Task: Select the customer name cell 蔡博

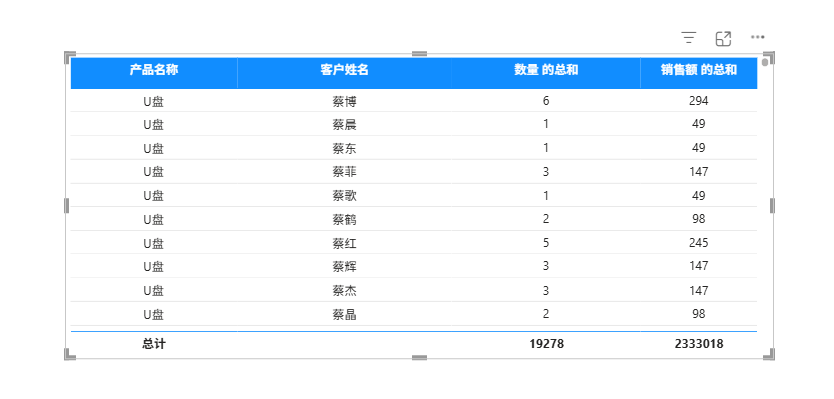Action: tap(344, 101)
